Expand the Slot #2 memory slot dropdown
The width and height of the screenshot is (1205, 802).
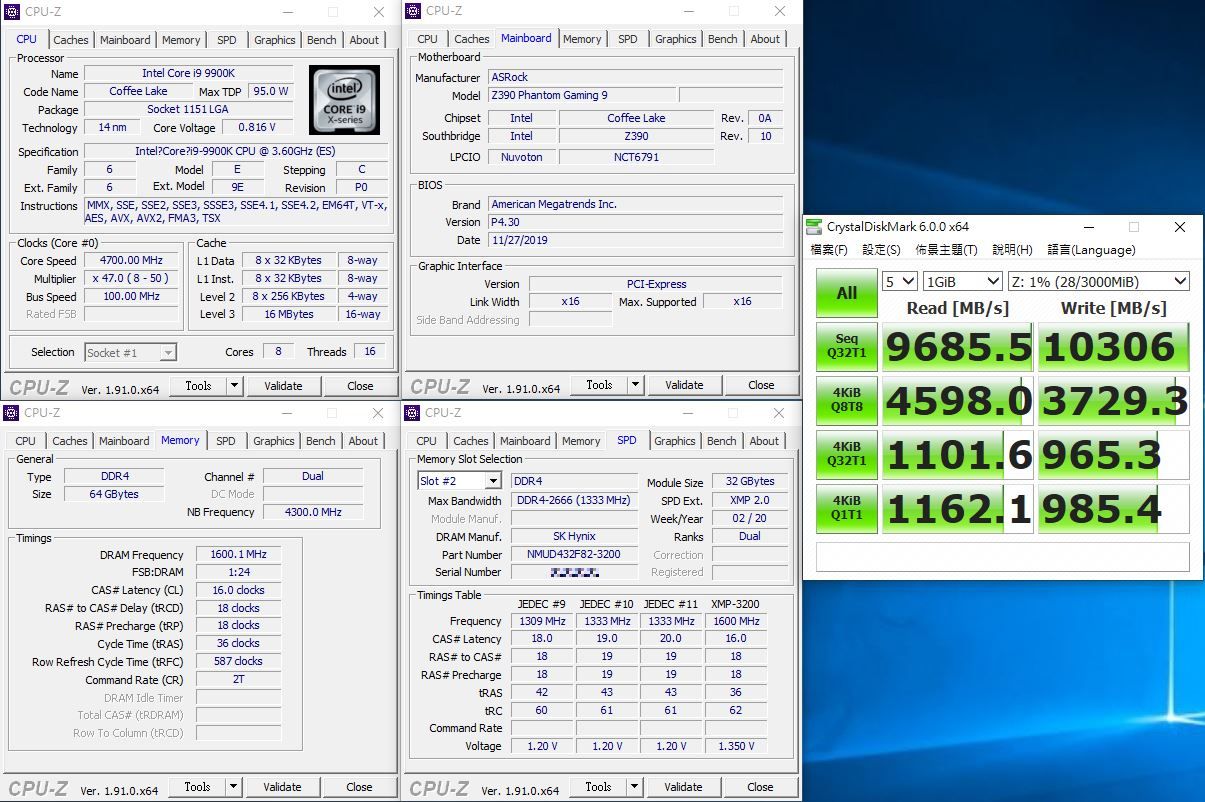click(492, 481)
